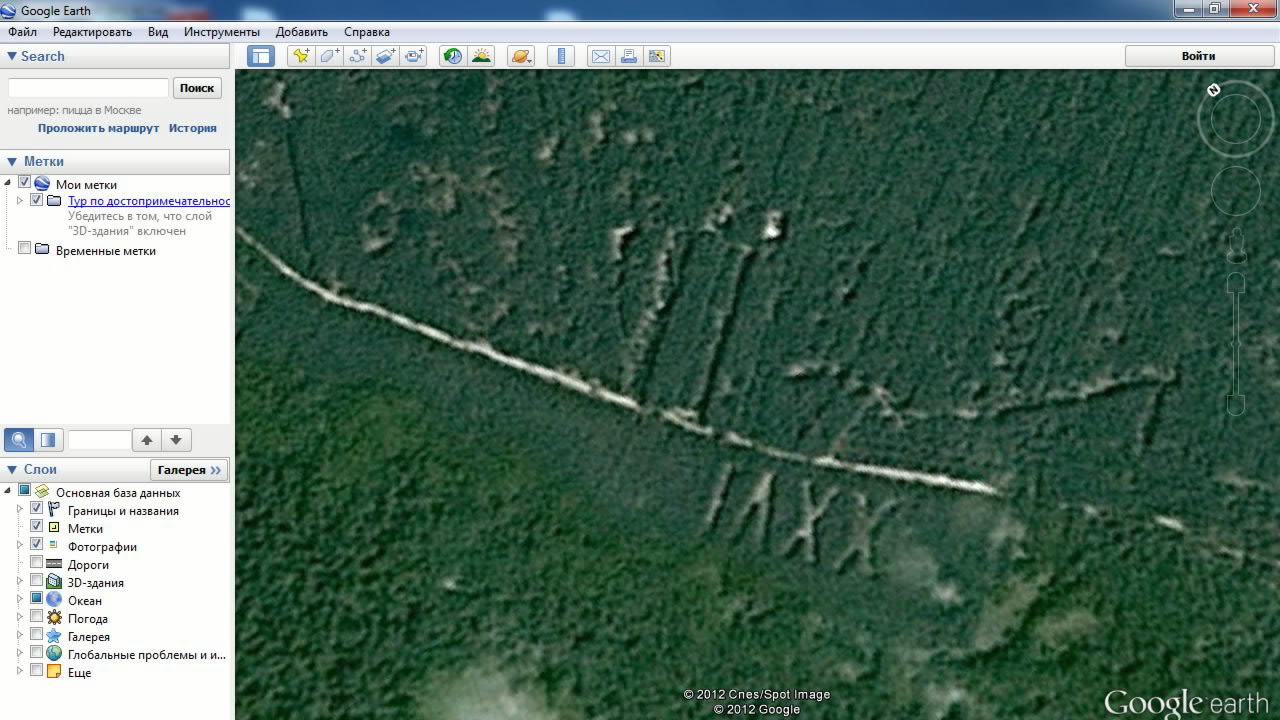This screenshot has height=720, width=1280.
Task: Toggle the sightseeing tour folder checkbox
Action: 37,200
